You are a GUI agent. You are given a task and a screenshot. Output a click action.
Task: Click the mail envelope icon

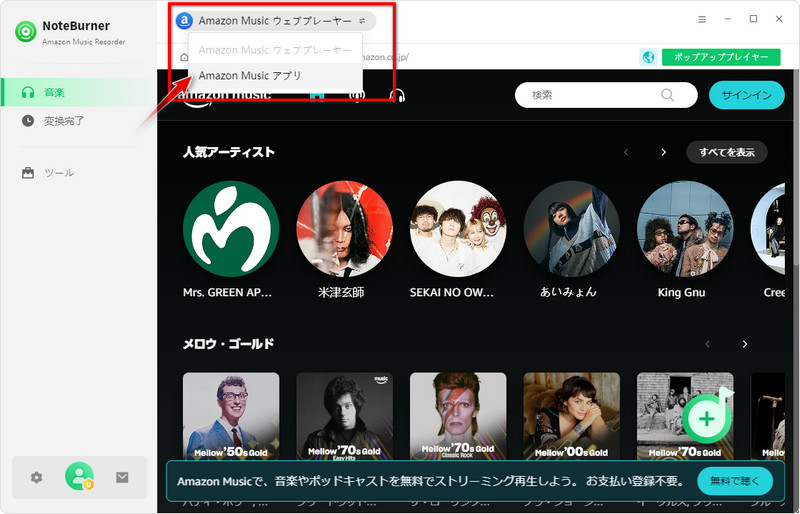pyautogui.click(x=122, y=477)
